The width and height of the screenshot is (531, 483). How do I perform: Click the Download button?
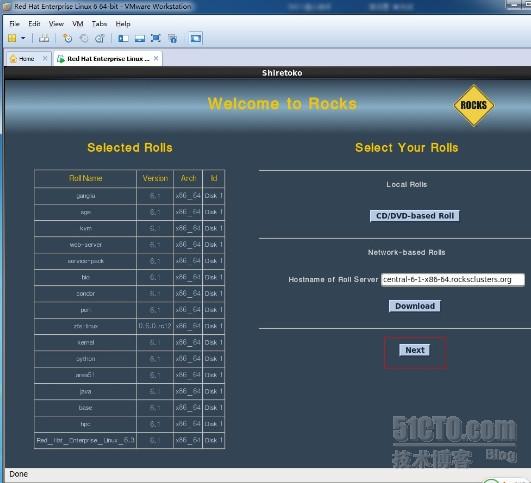[415, 306]
